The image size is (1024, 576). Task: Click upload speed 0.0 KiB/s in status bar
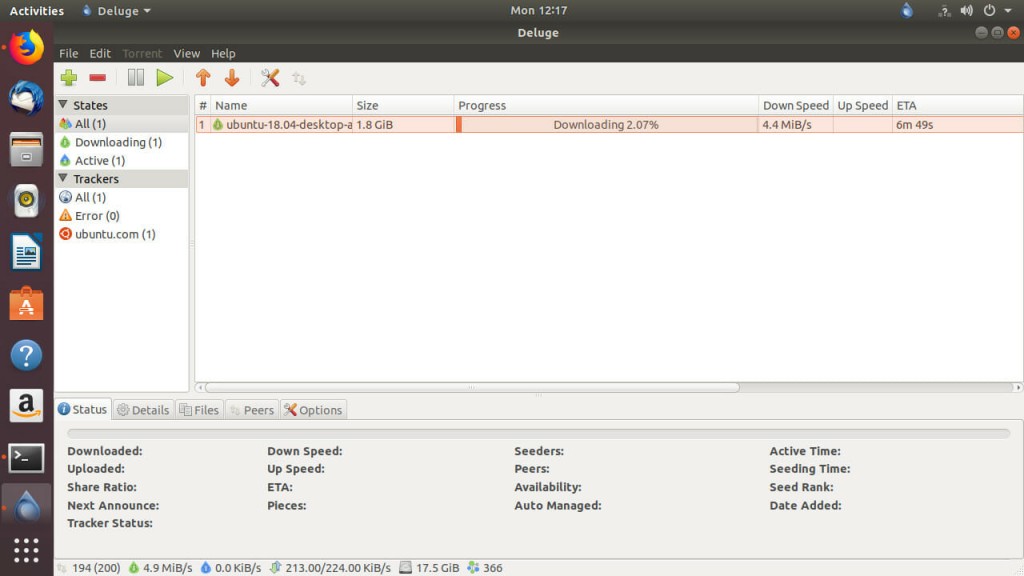tap(231, 568)
